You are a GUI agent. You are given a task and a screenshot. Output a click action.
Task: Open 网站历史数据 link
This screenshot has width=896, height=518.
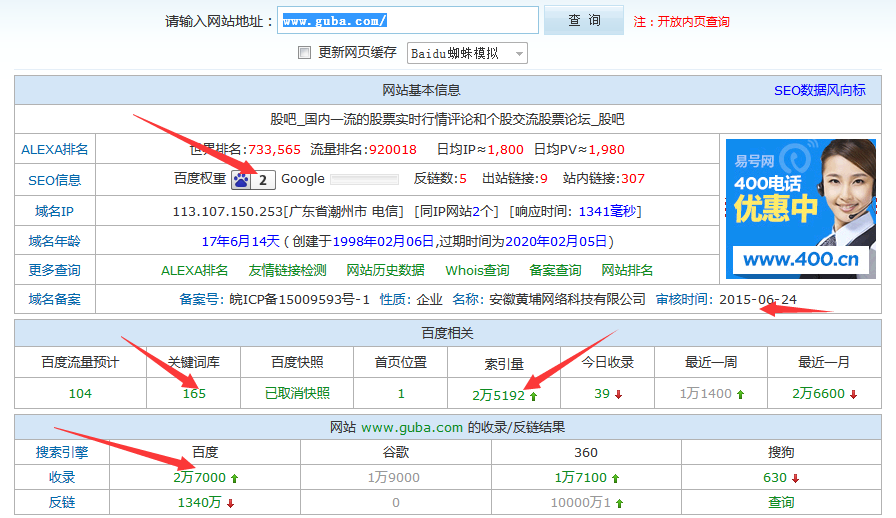pyautogui.click(x=385, y=270)
